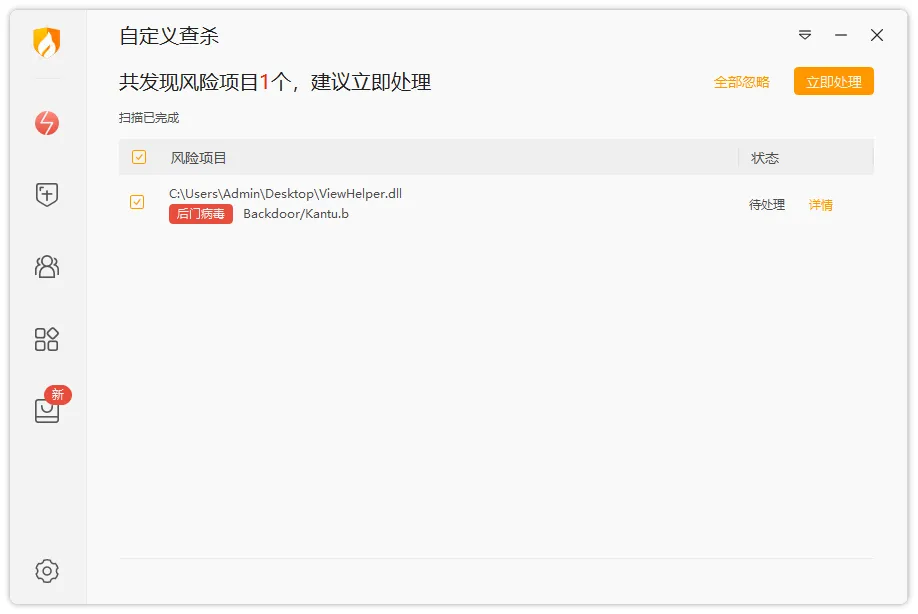The image size is (918, 614).
Task: Uncheck the ViewHelper.dll risk item checkbox
Action: 137,202
